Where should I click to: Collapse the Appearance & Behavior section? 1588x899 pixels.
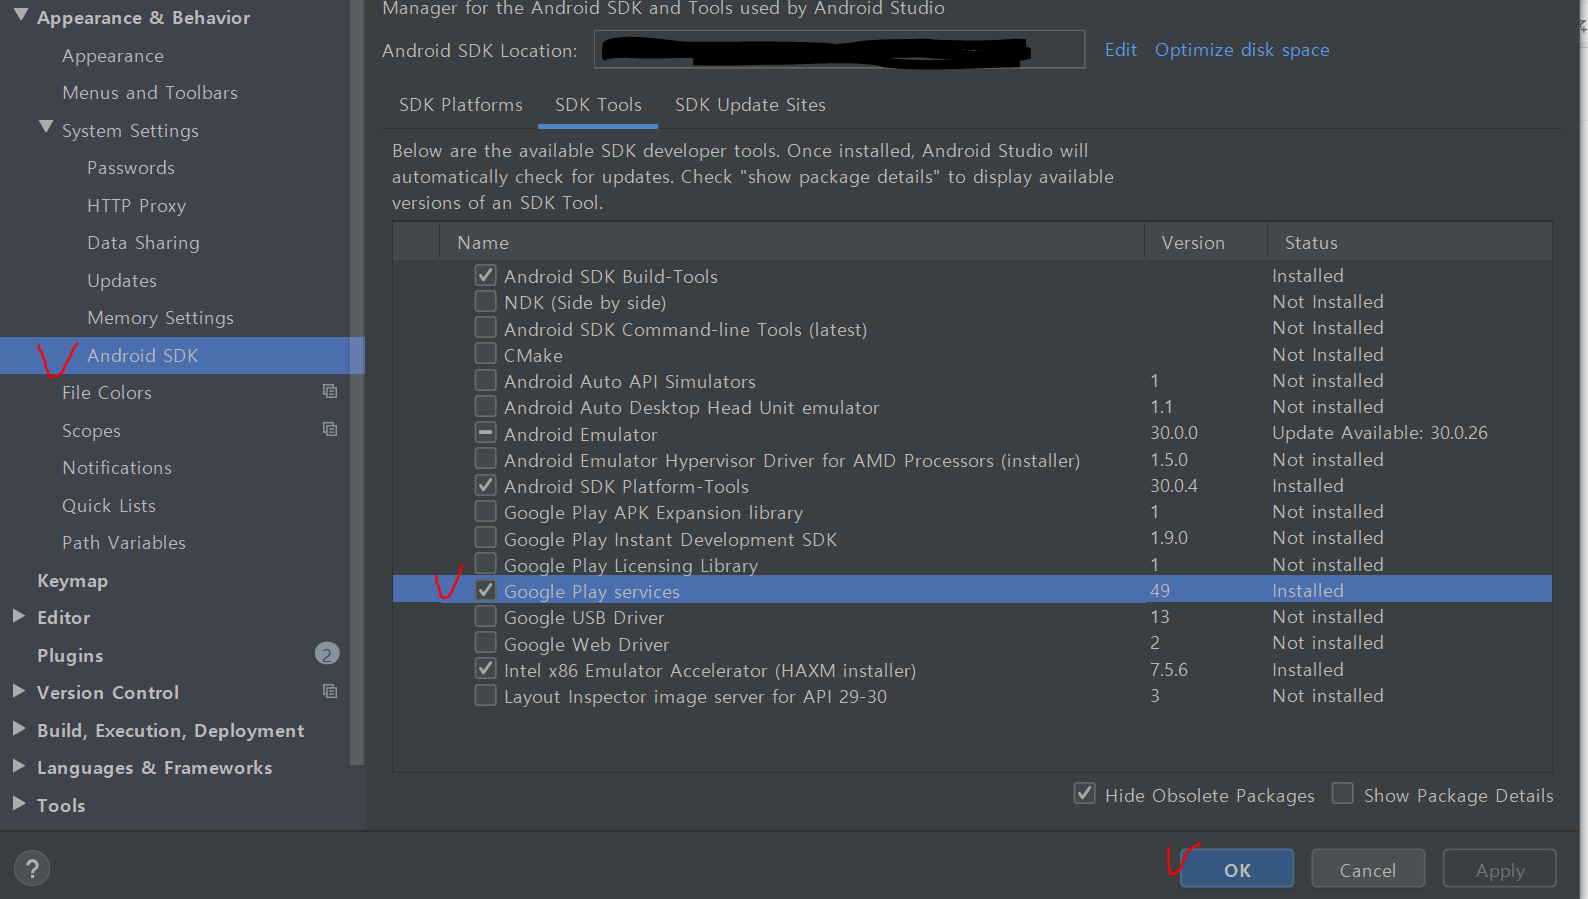pos(20,15)
